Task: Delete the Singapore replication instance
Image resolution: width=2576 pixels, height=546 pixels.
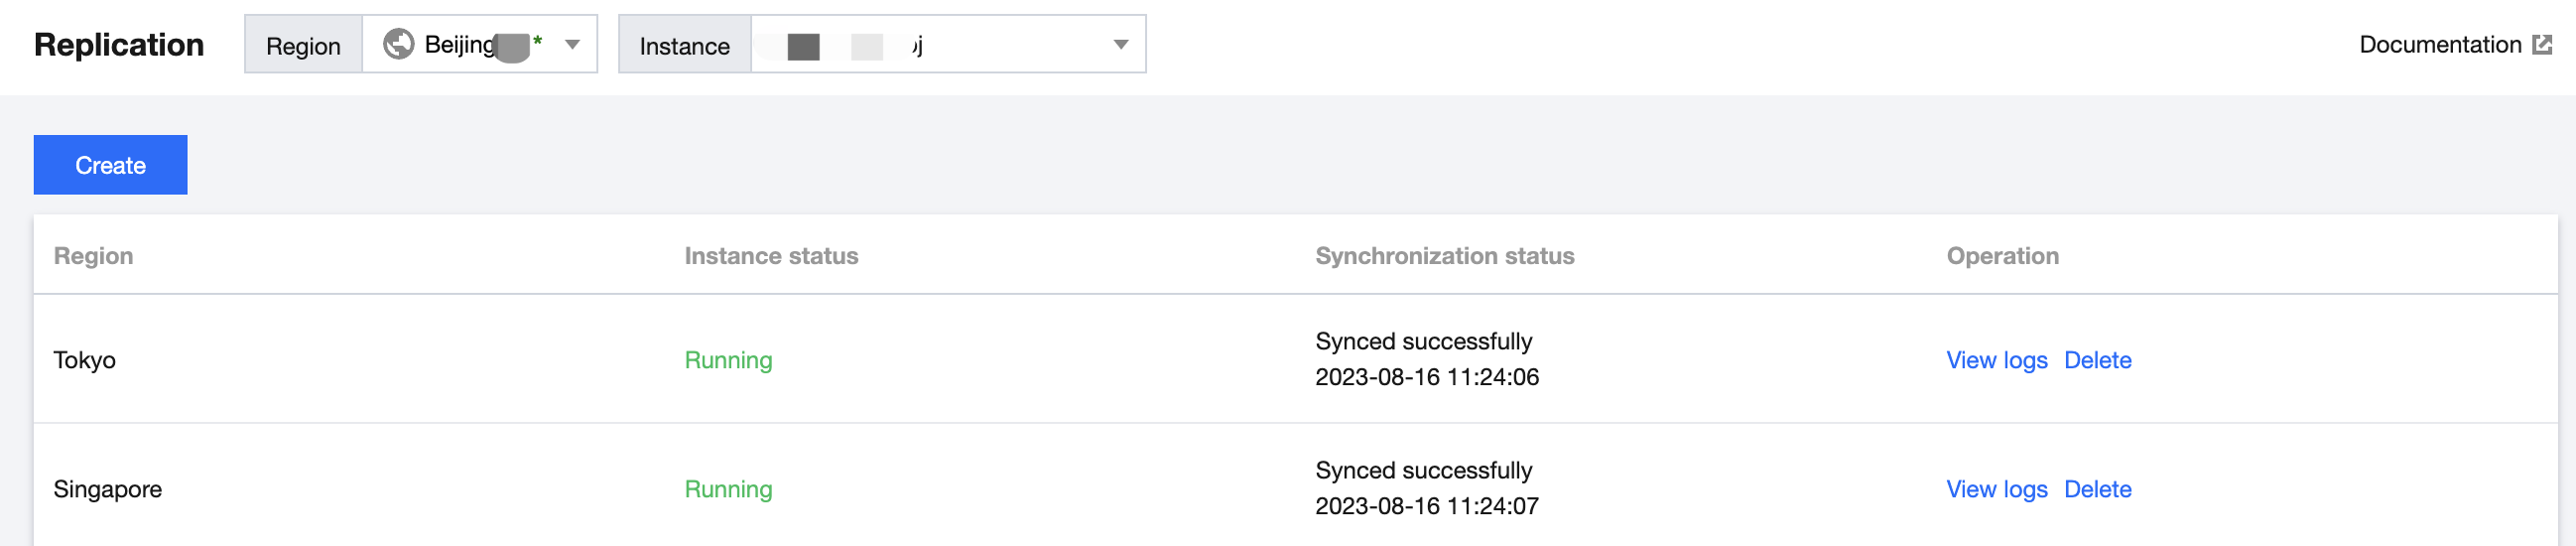Action: [2097, 489]
